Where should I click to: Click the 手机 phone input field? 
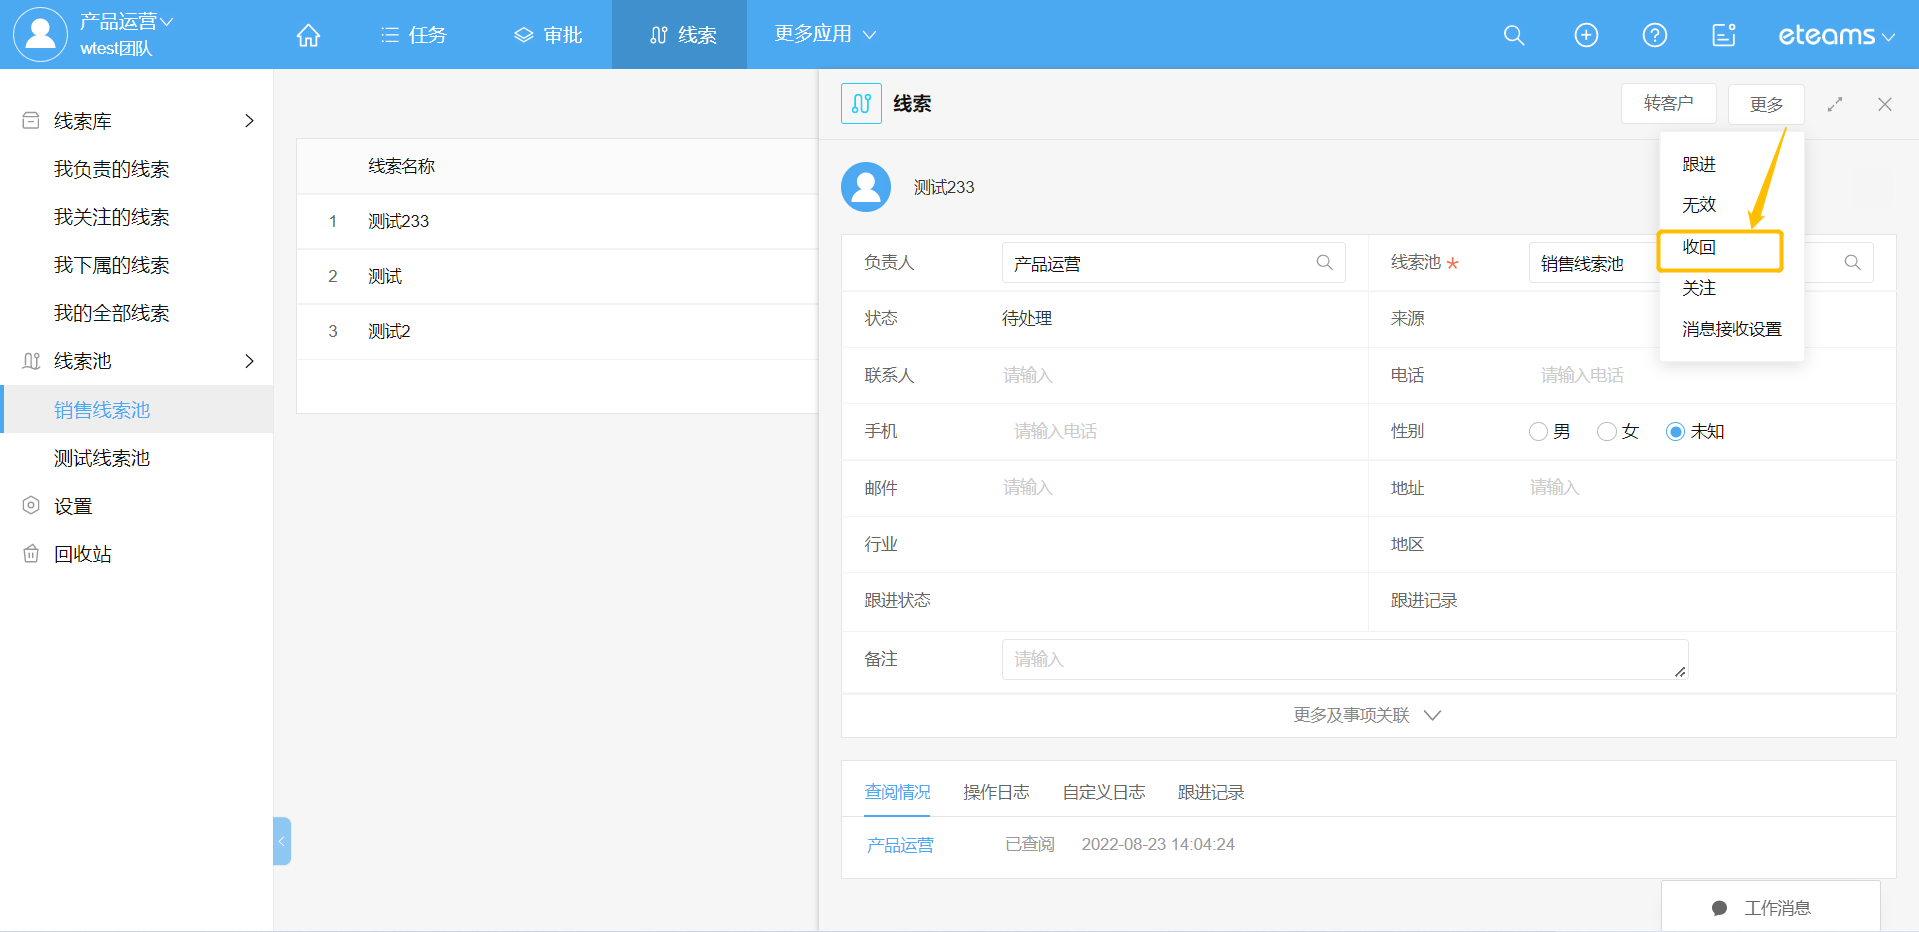[1174, 431]
